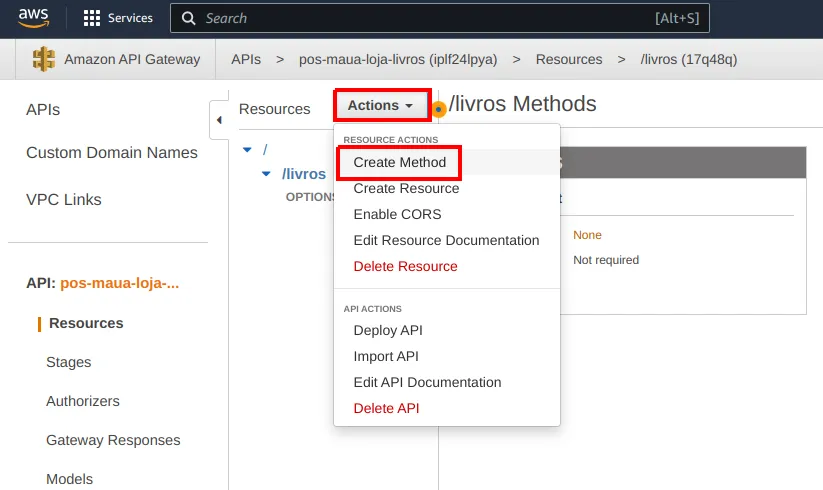Select the /livros resource in tree
Screen dimensions: 823x490
click(304, 174)
